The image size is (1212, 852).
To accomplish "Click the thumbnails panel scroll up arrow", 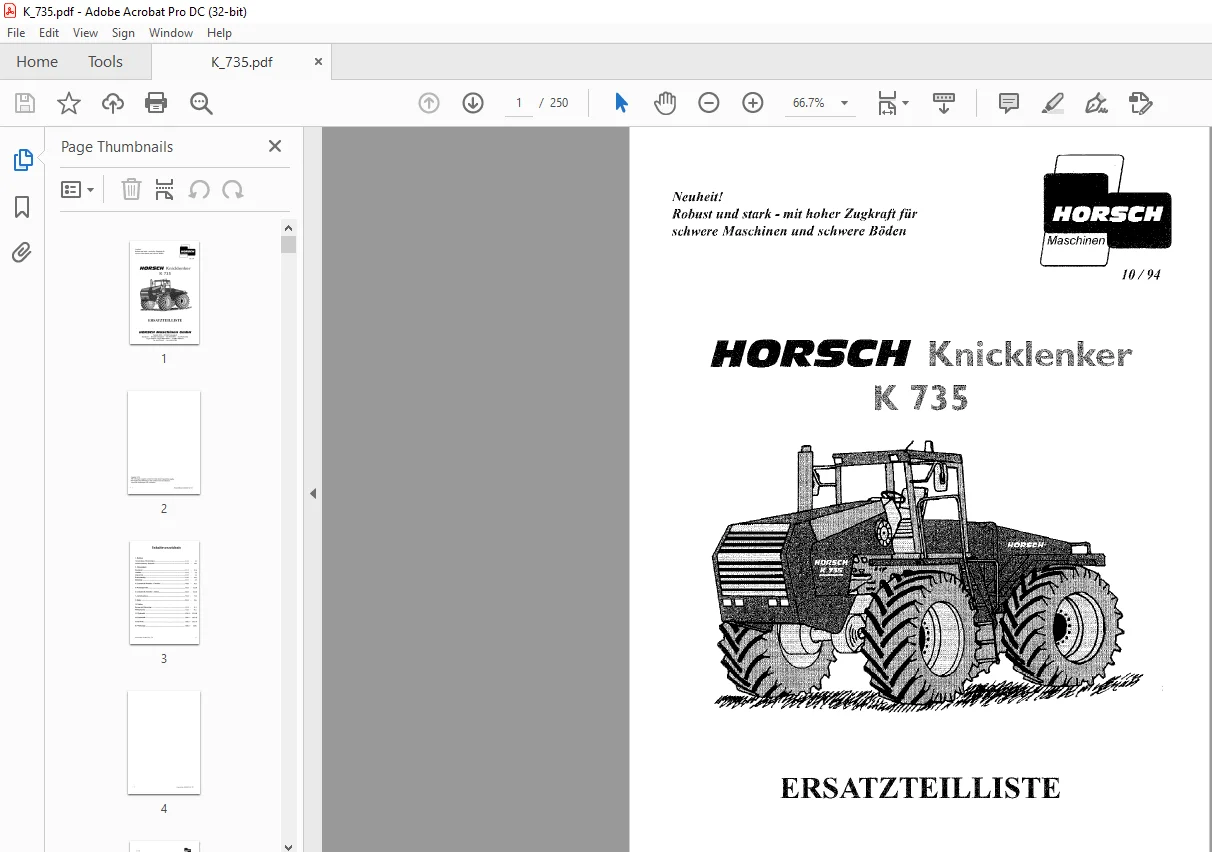I will (289, 227).
